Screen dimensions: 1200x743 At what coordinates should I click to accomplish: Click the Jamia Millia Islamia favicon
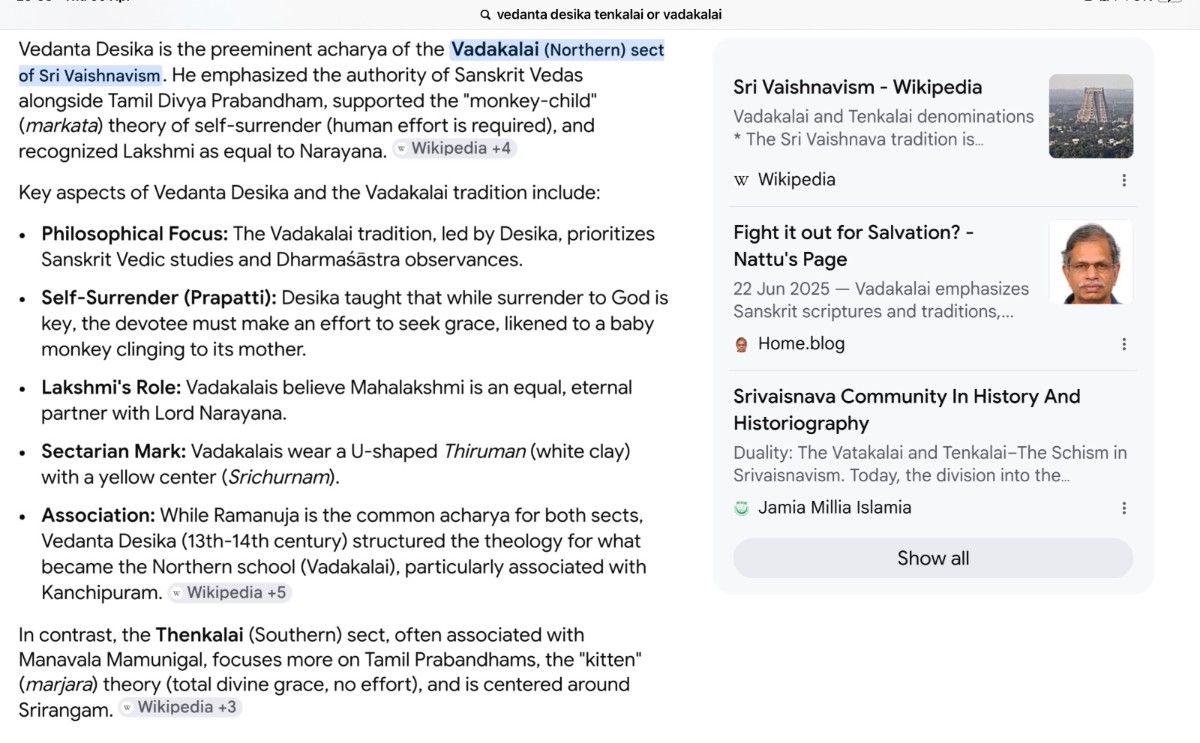tap(741, 508)
